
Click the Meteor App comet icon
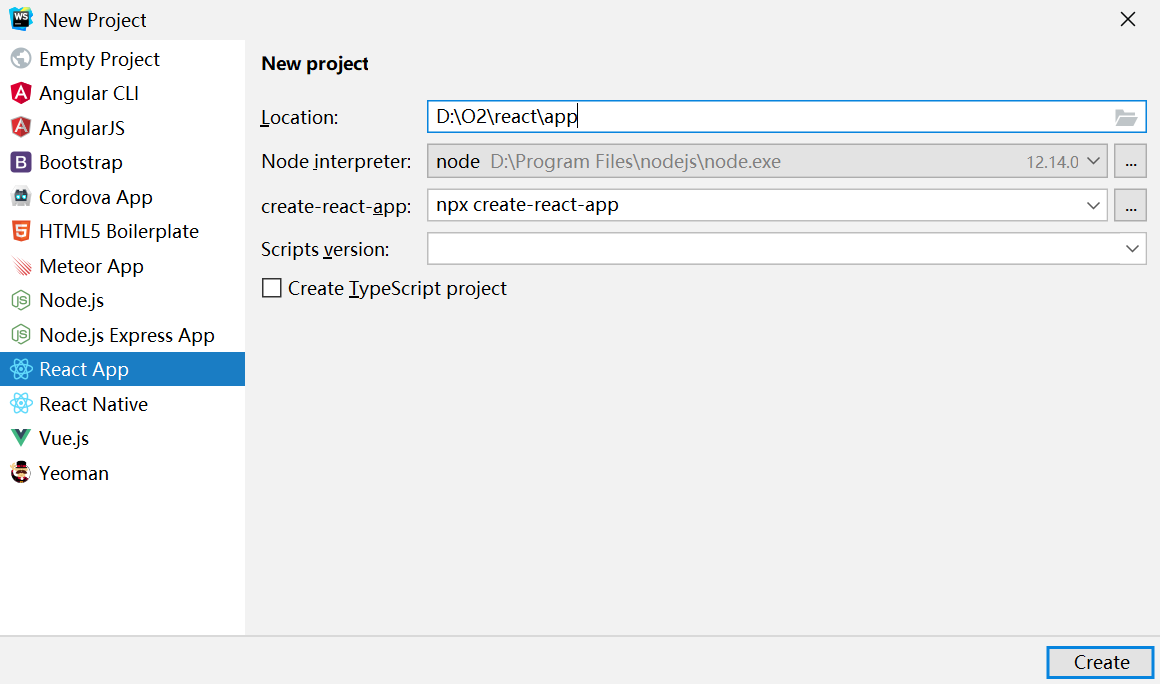point(21,265)
